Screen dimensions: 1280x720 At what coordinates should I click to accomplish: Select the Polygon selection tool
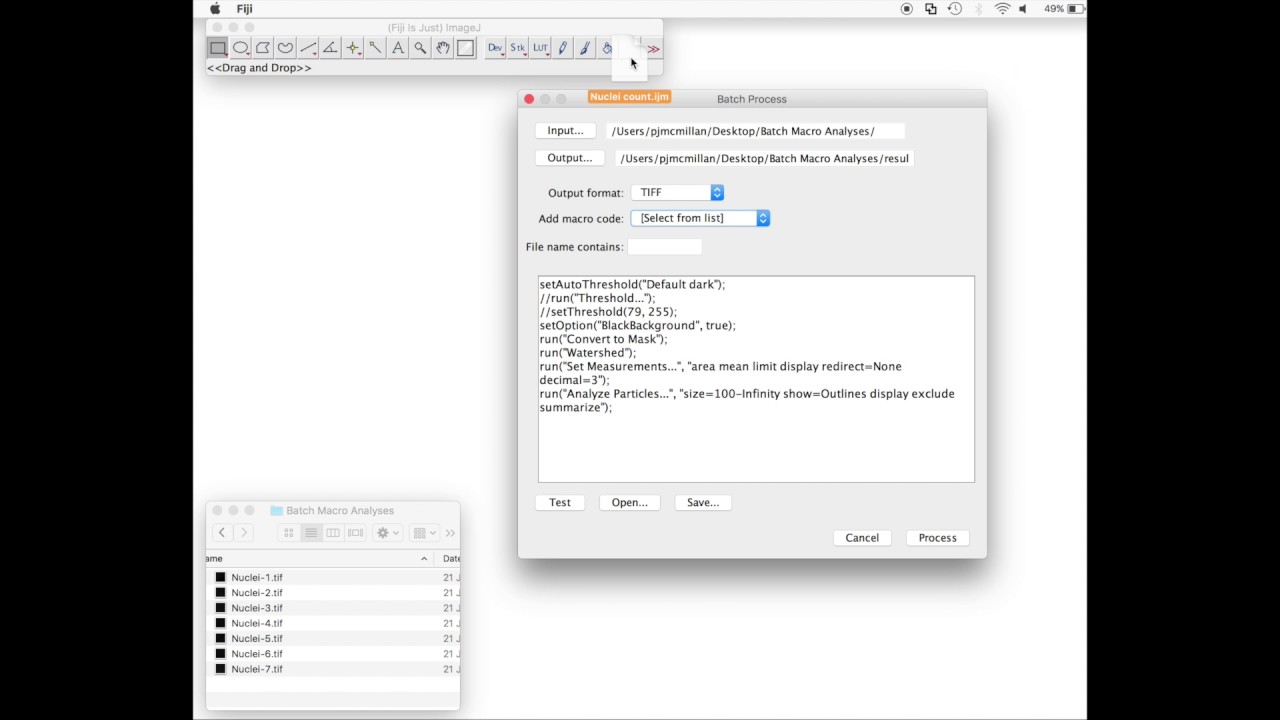click(263, 48)
